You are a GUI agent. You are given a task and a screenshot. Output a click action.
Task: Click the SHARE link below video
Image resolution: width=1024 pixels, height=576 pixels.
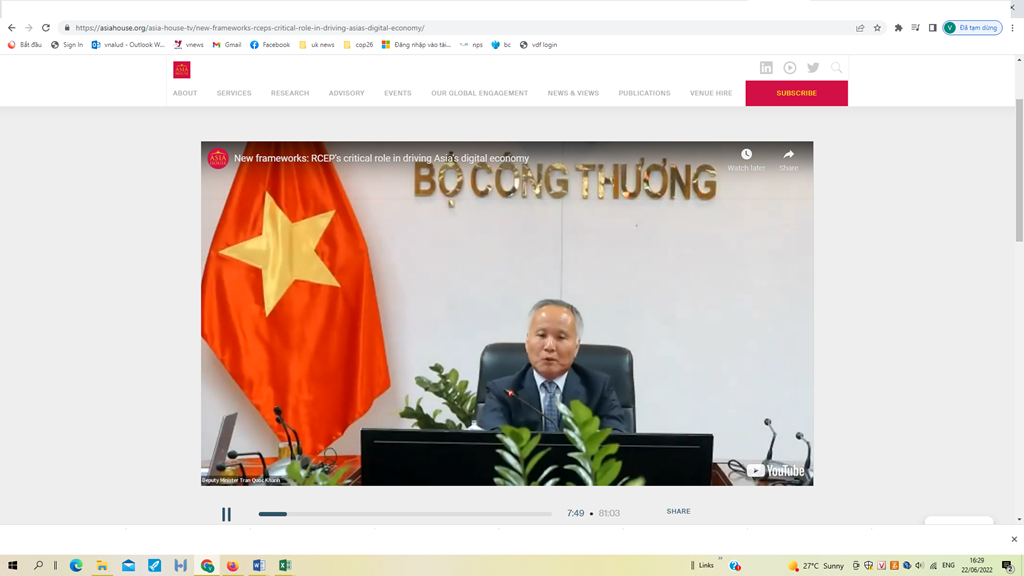point(678,511)
